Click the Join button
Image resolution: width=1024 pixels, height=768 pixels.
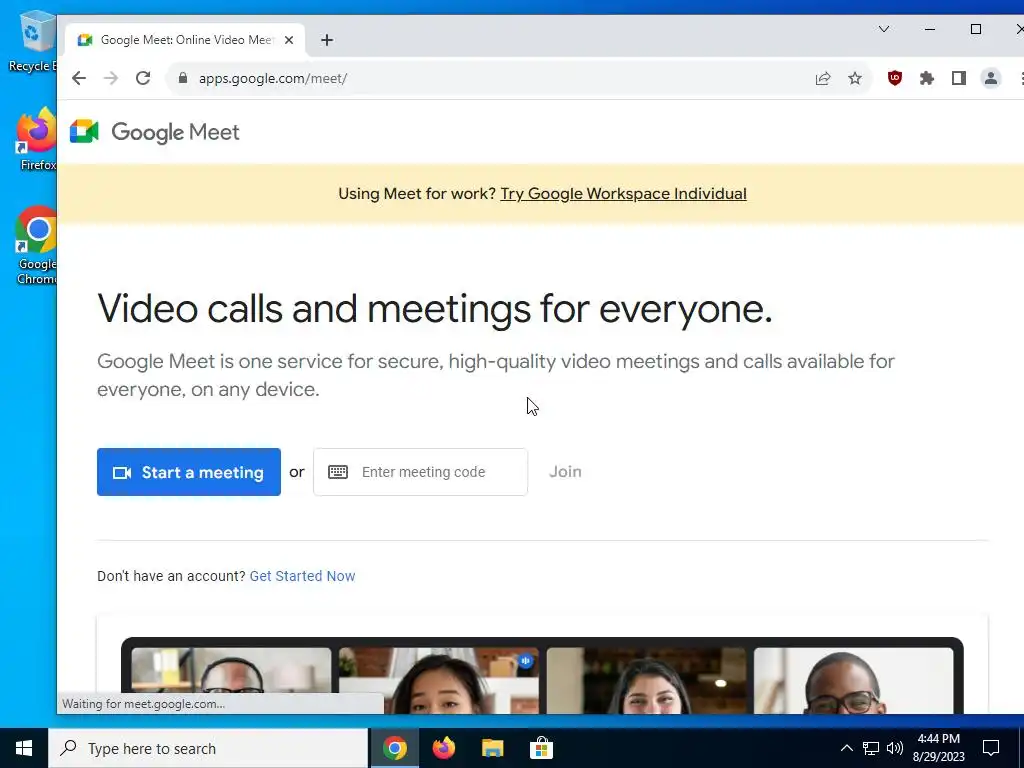(x=565, y=472)
